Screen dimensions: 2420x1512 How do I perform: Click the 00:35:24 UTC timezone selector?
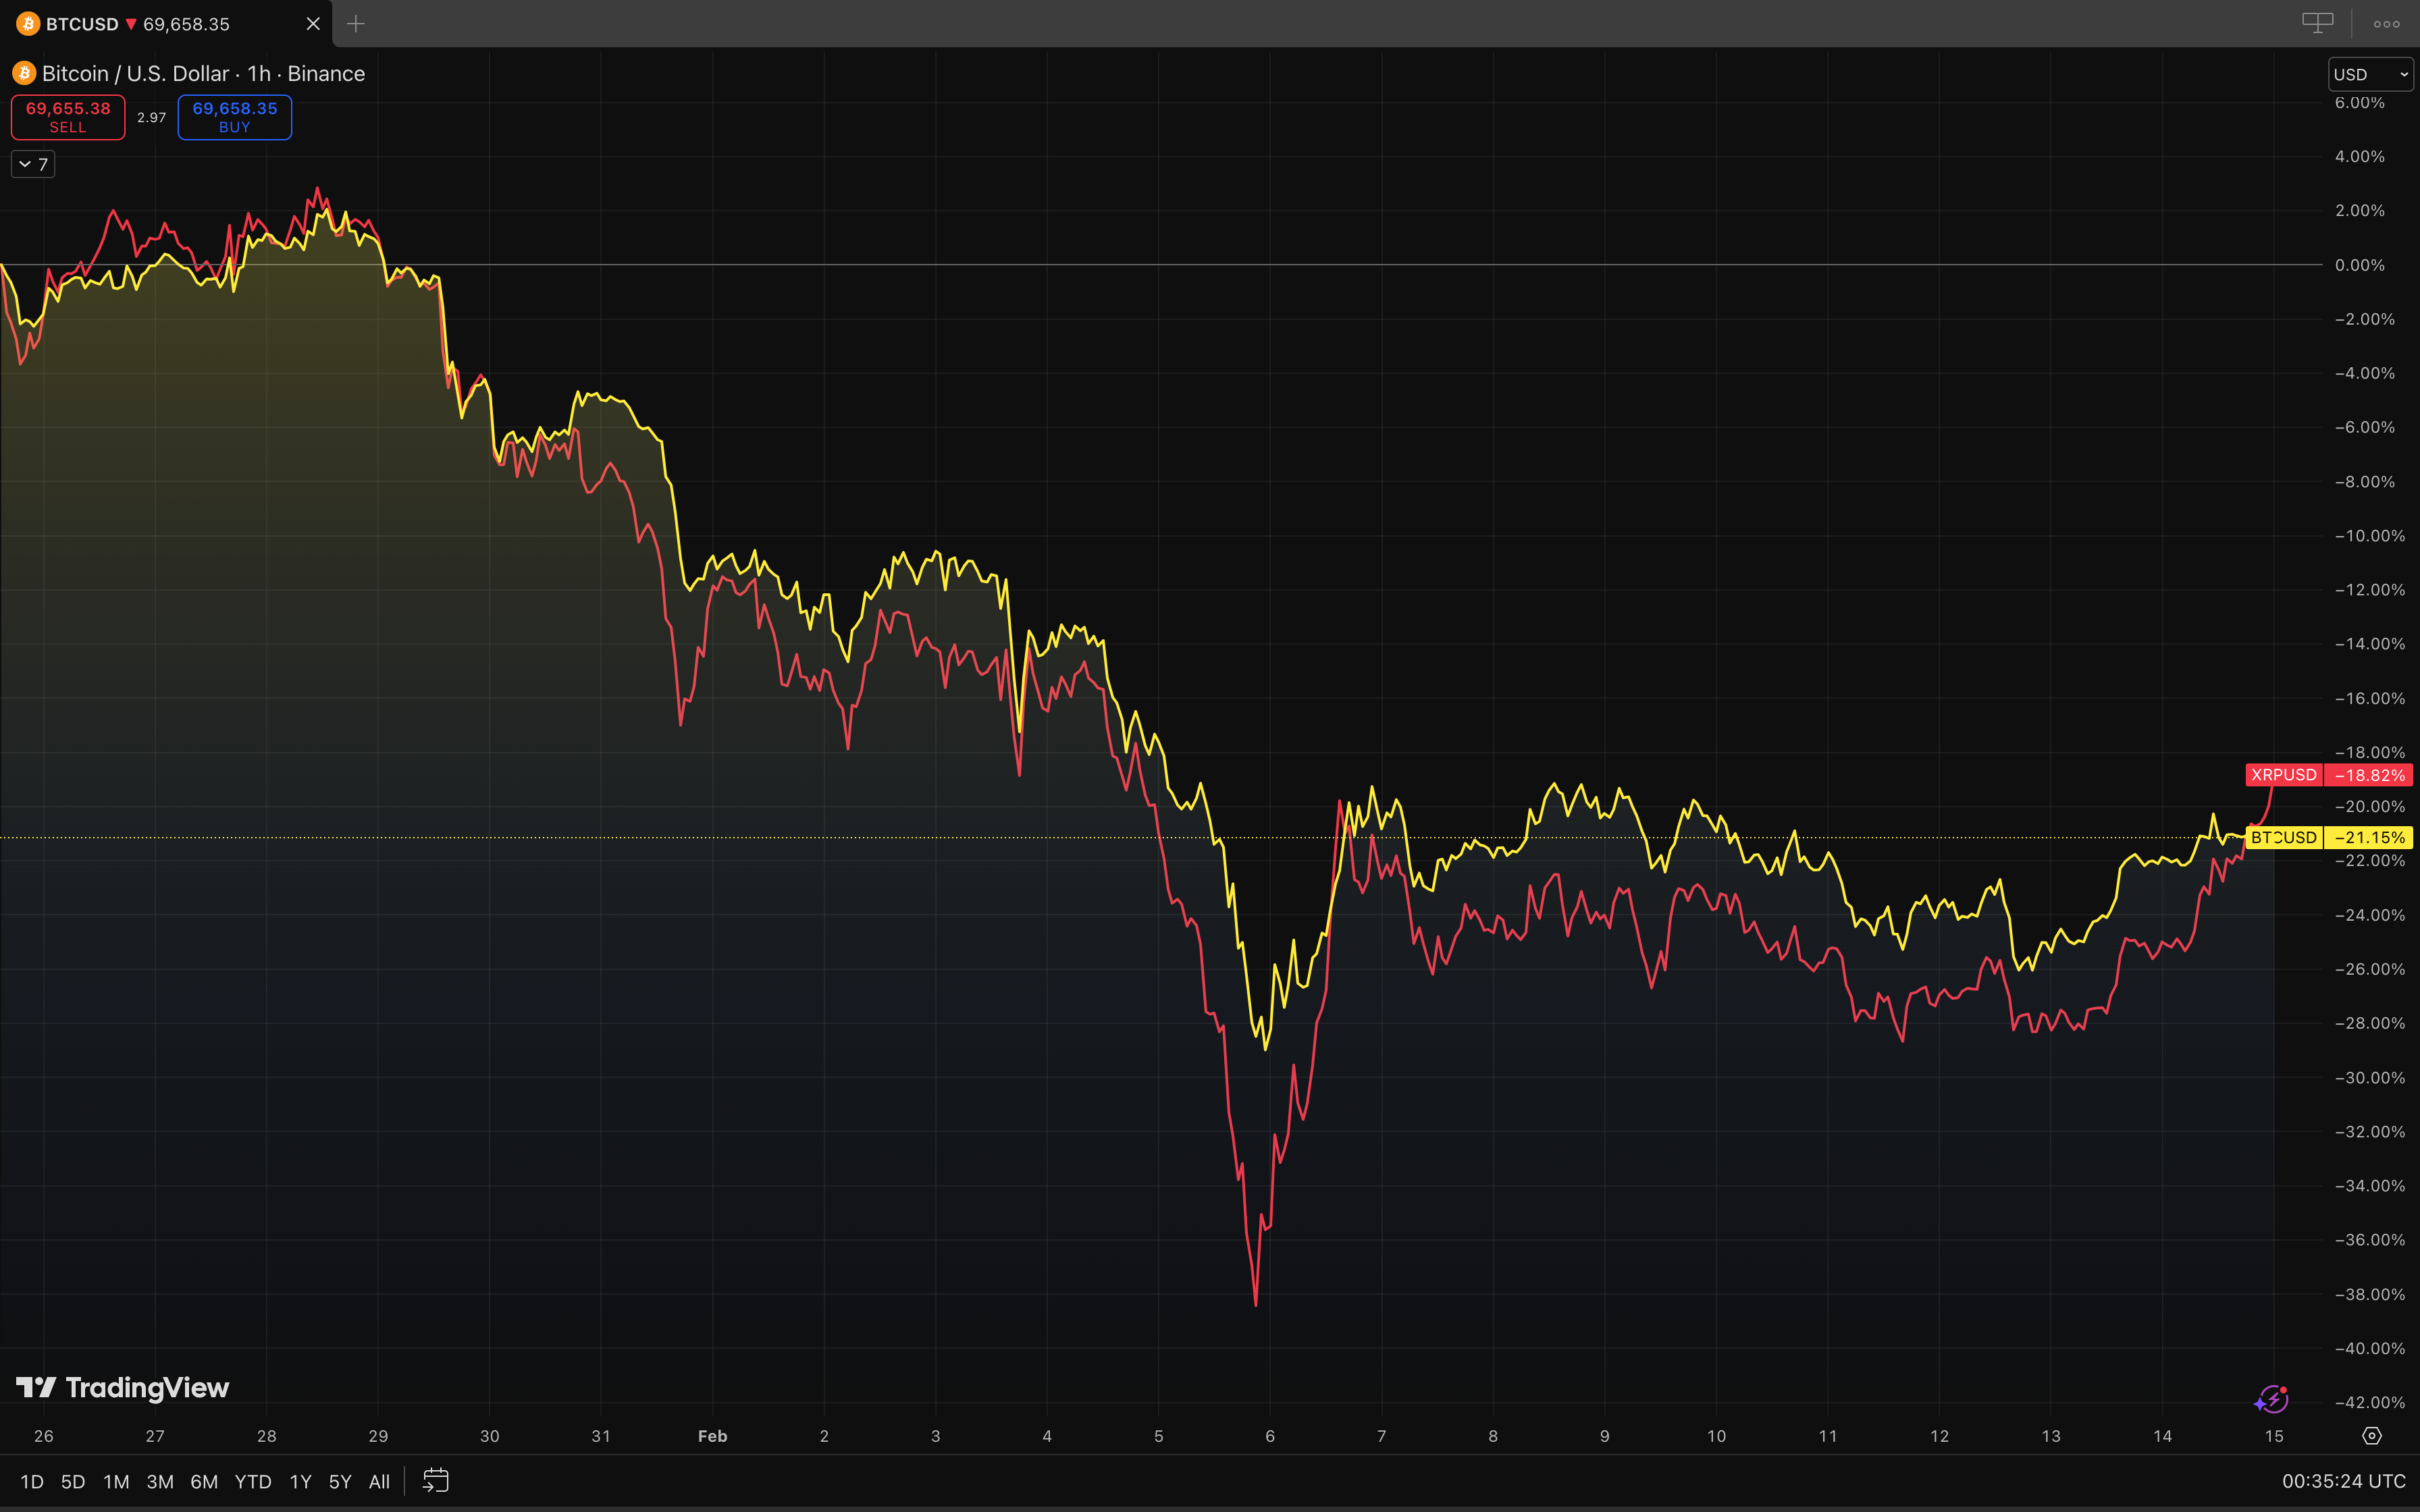(2343, 1481)
